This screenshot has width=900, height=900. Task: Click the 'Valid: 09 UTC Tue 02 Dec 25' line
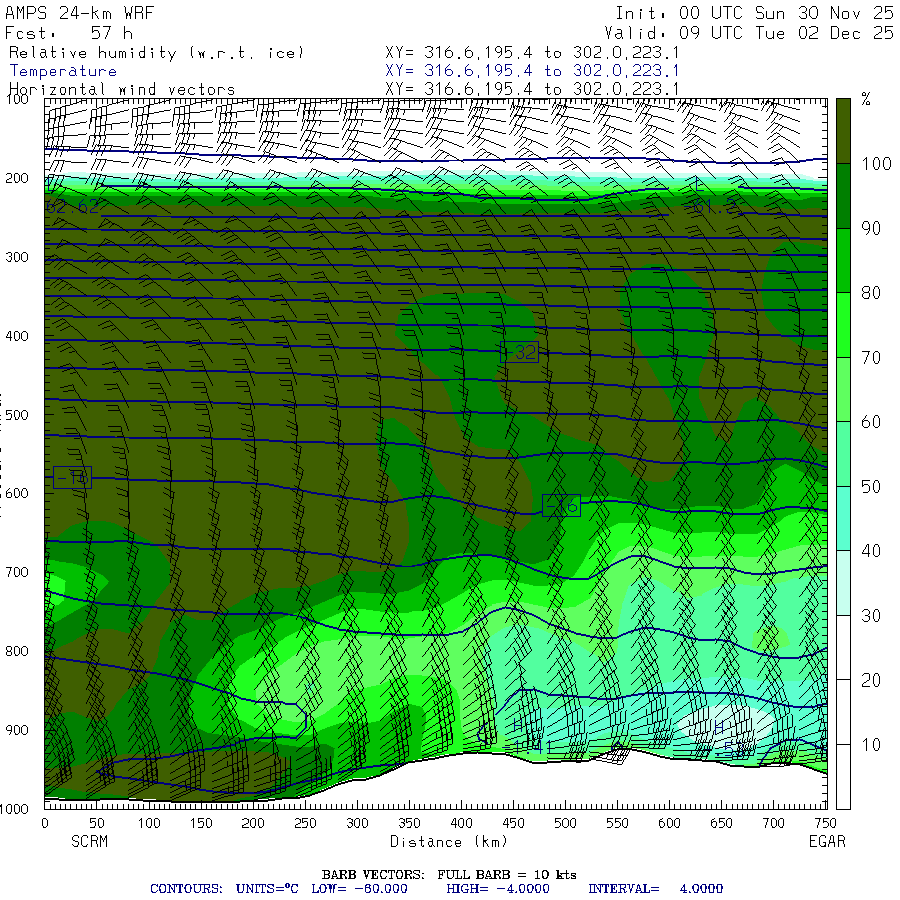[x=748, y=33]
